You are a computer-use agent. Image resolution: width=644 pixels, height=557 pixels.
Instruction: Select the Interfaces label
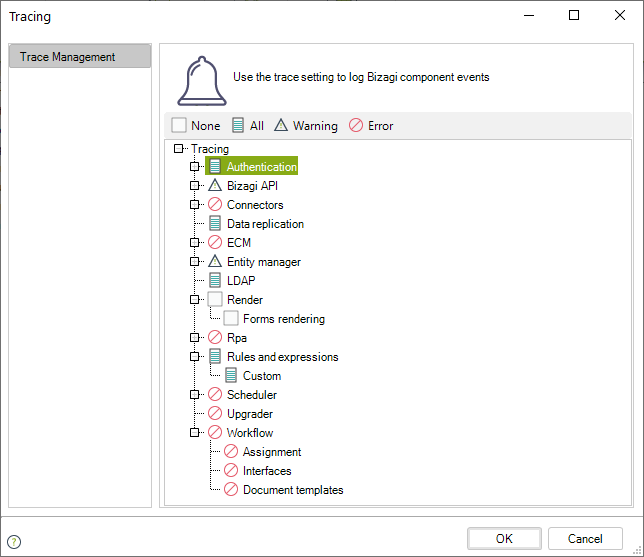(x=267, y=470)
